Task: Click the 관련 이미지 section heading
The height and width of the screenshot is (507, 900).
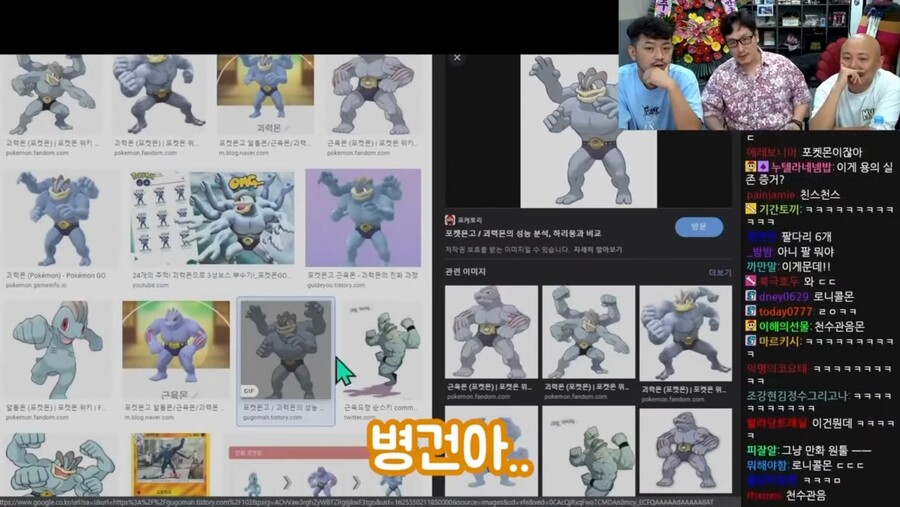Action: coord(465,272)
